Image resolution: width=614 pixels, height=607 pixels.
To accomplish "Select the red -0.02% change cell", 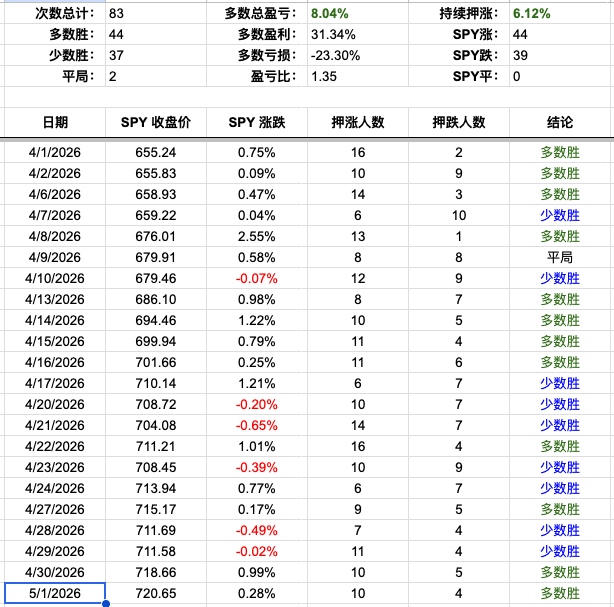I will coord(257,551).
